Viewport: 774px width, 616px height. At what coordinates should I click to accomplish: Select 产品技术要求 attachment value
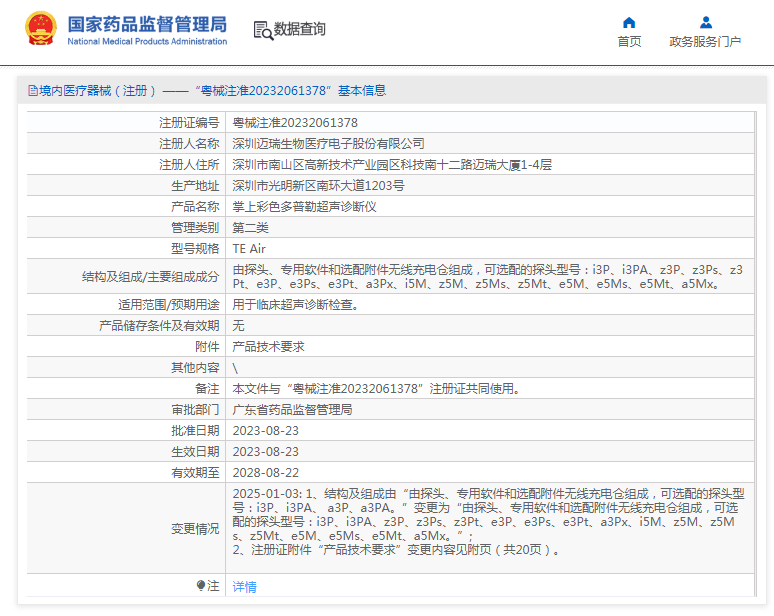click(x=269, y=346)
